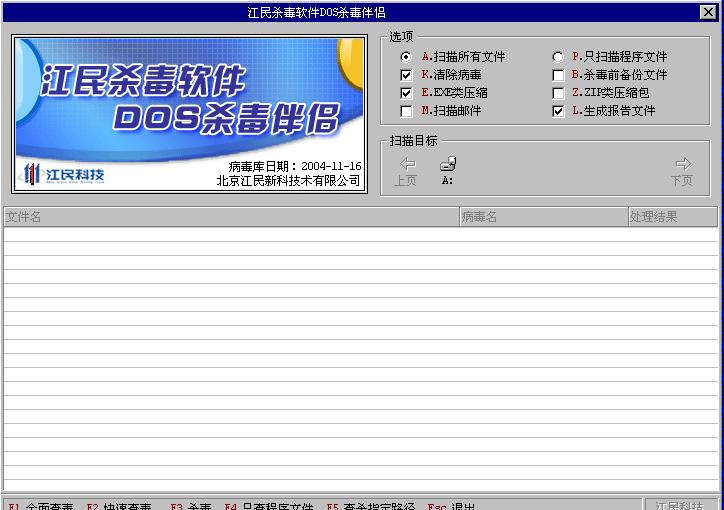Click the 江民科技 status panel at bottom right

click(681, 505)
